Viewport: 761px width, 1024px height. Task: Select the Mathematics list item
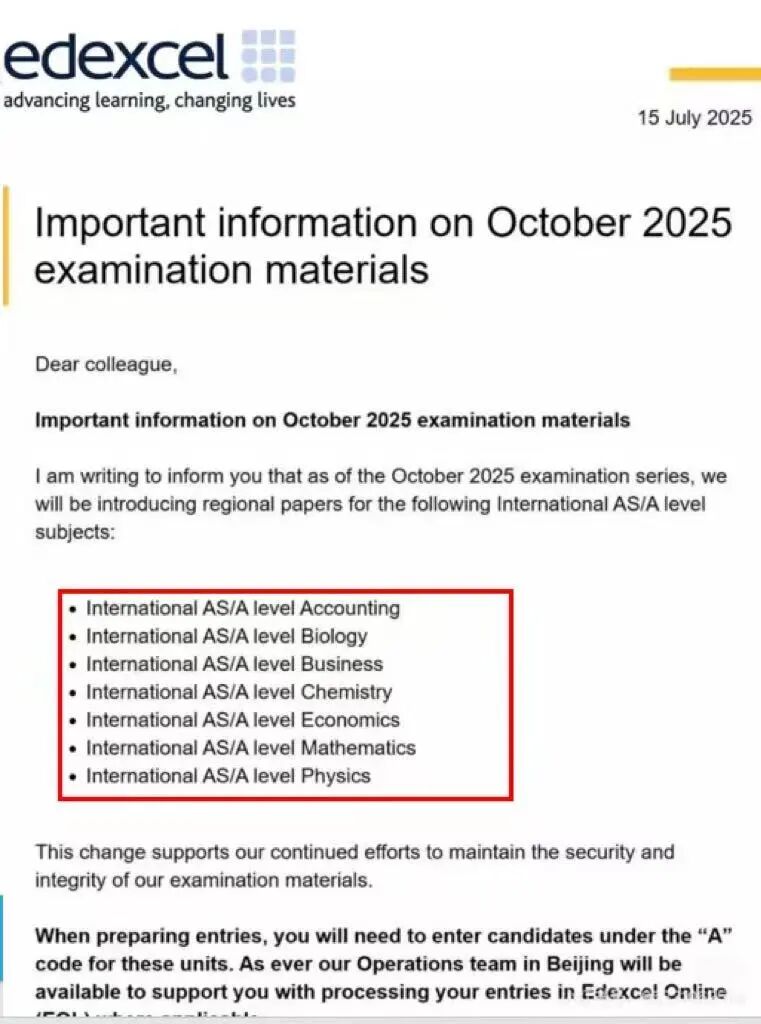pyautogui.click(x=250, y=748)
